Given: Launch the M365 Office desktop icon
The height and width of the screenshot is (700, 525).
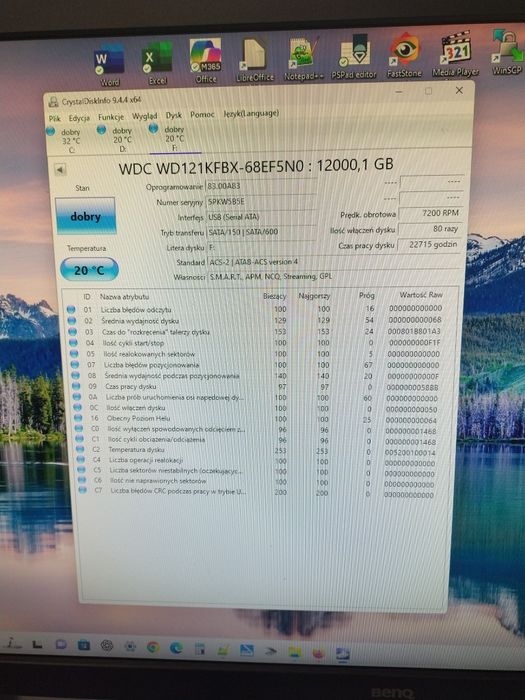Looking at the screenshot, I should pyautogui.click(x=205, y=61).
